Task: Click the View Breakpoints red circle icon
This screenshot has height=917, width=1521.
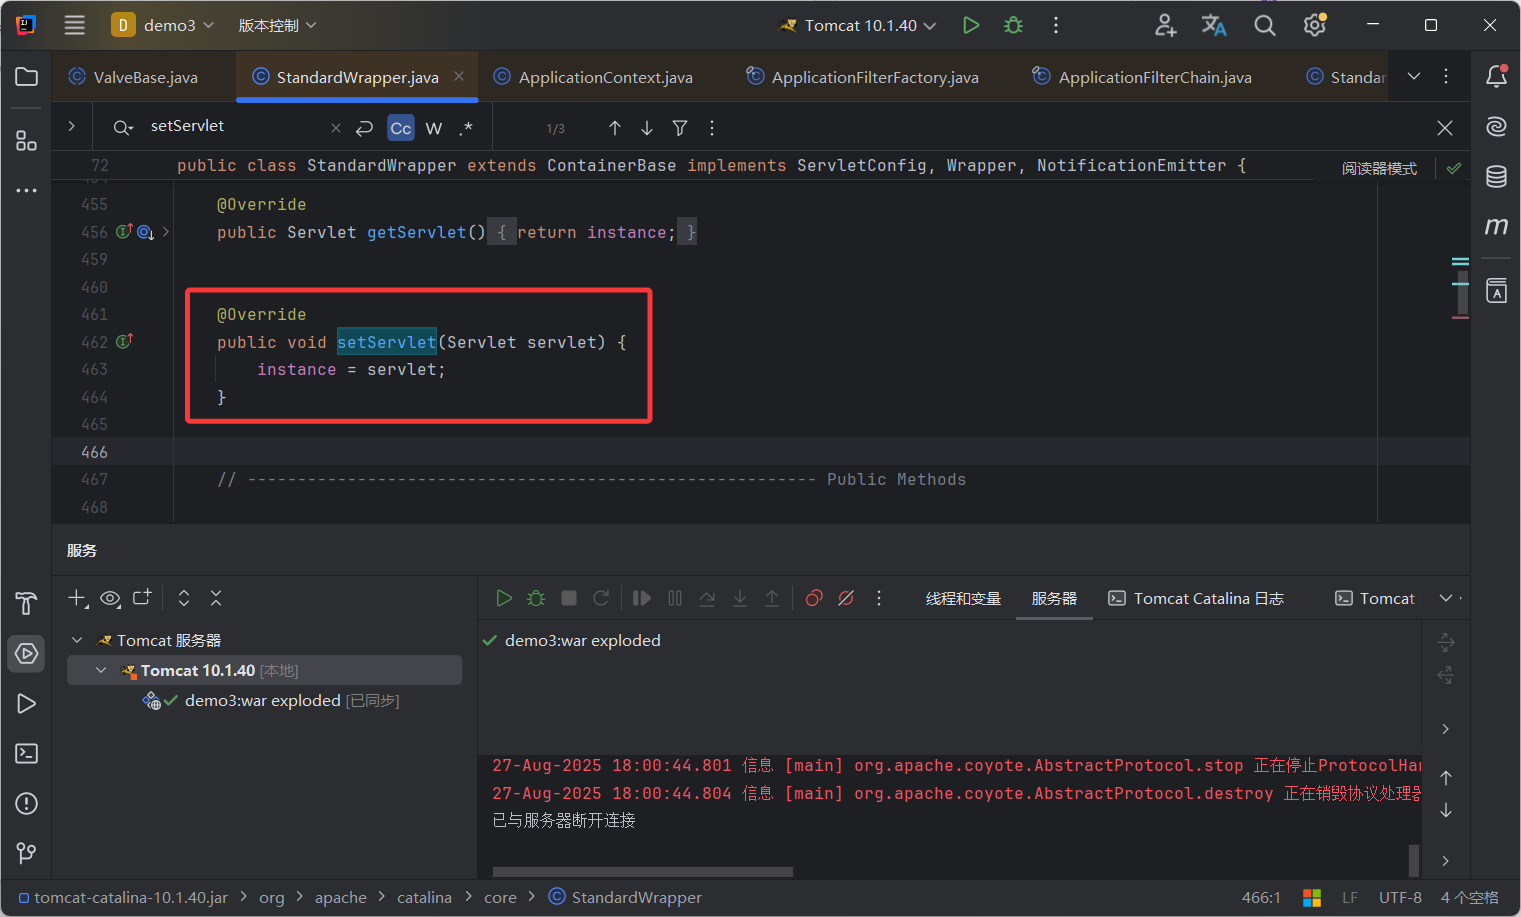Action: pos(814,598)
